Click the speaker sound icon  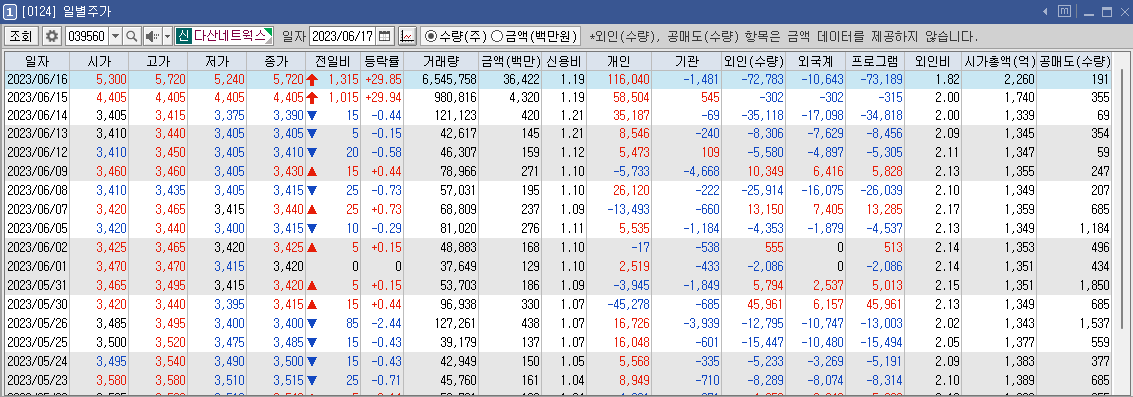coord(152,35)
